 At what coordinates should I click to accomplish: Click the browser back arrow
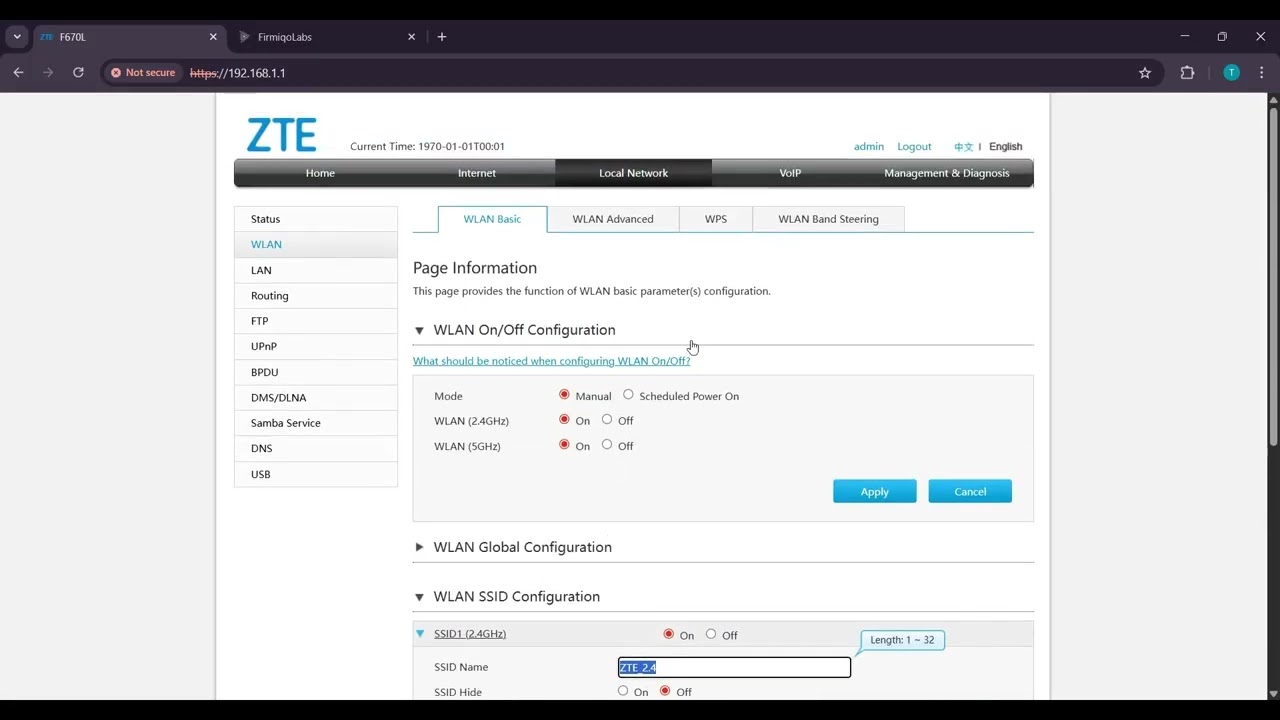(x=18, y=73)
